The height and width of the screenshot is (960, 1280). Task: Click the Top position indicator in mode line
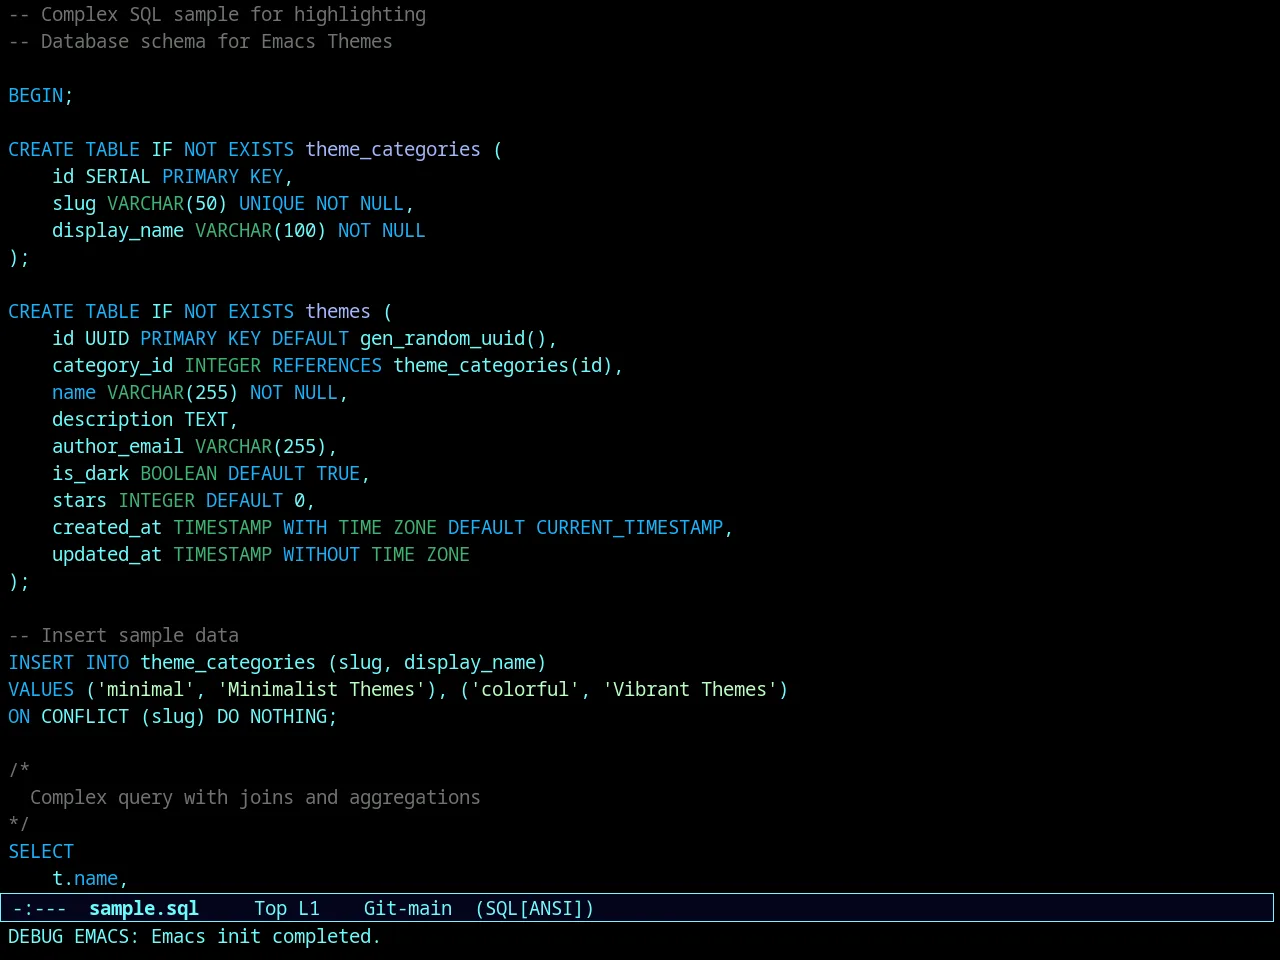[x=270, y=908]
